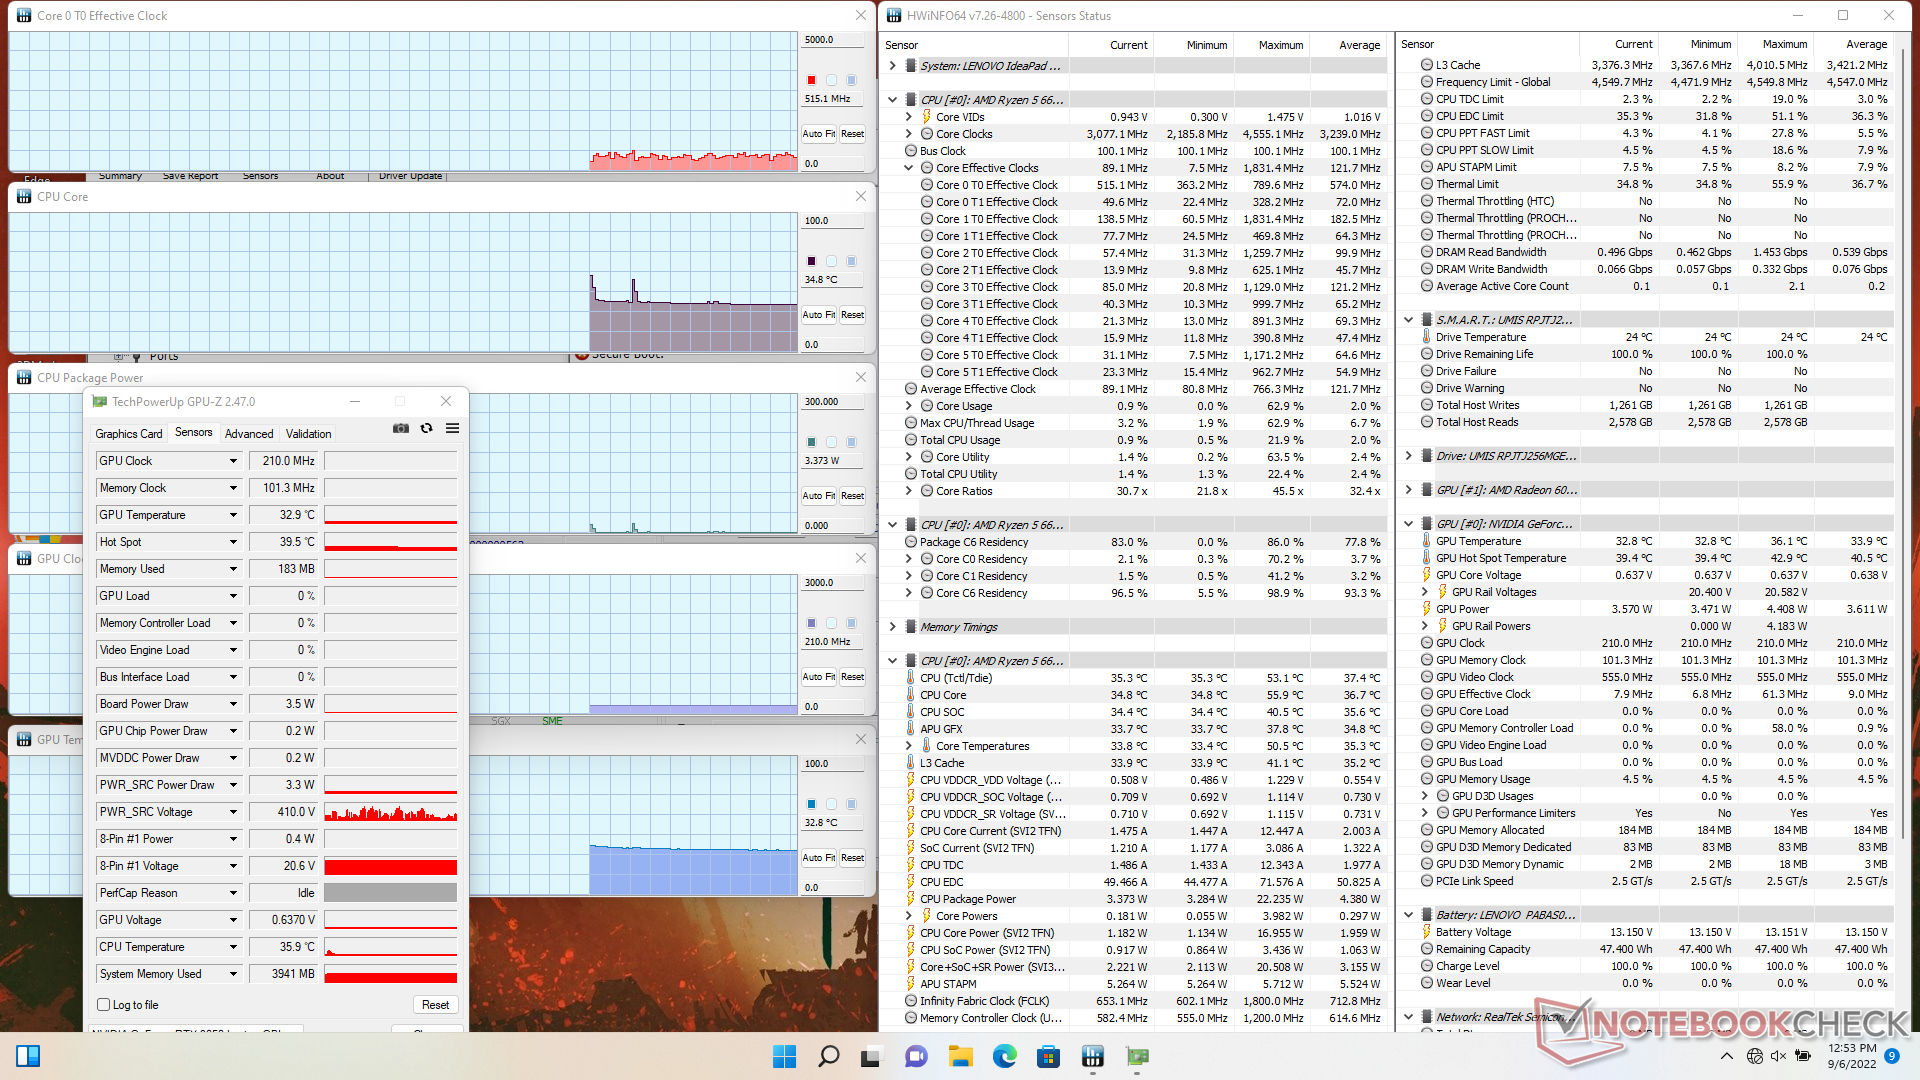Click Reset button in GPU-Z

435,1005
